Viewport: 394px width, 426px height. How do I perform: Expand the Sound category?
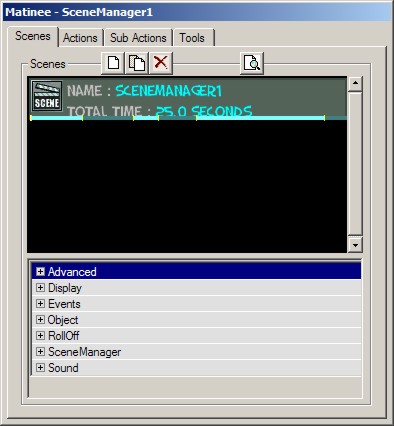[40, 368]
